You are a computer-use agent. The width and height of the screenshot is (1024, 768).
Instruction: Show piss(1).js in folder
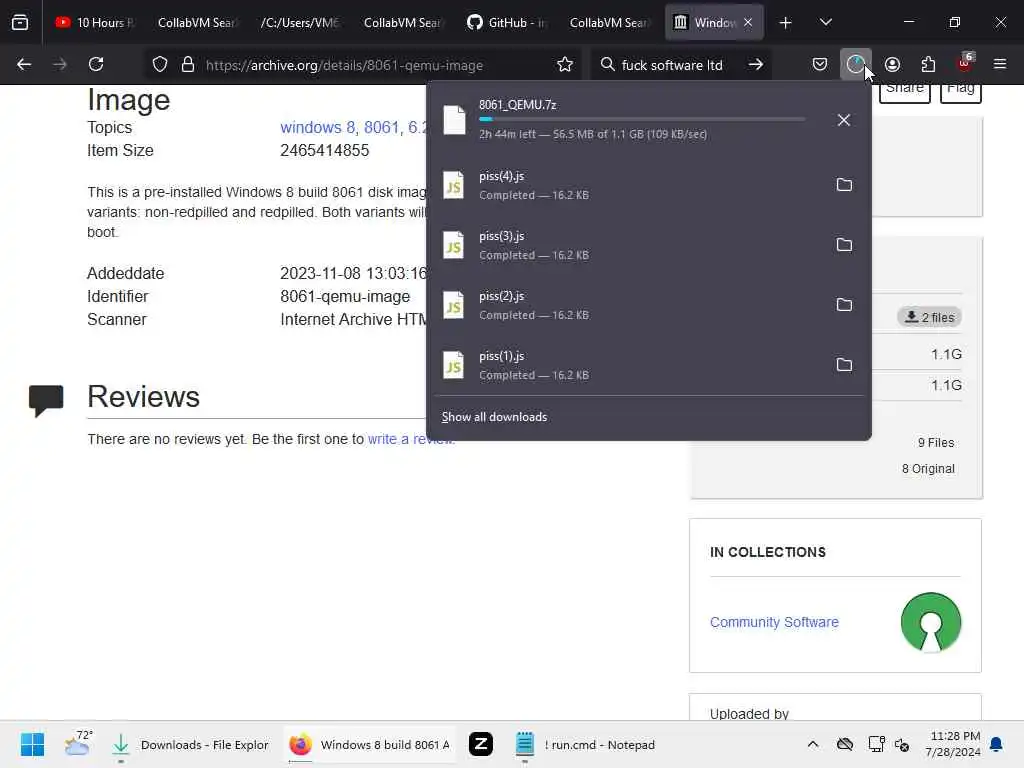click(x=844, y=365)
